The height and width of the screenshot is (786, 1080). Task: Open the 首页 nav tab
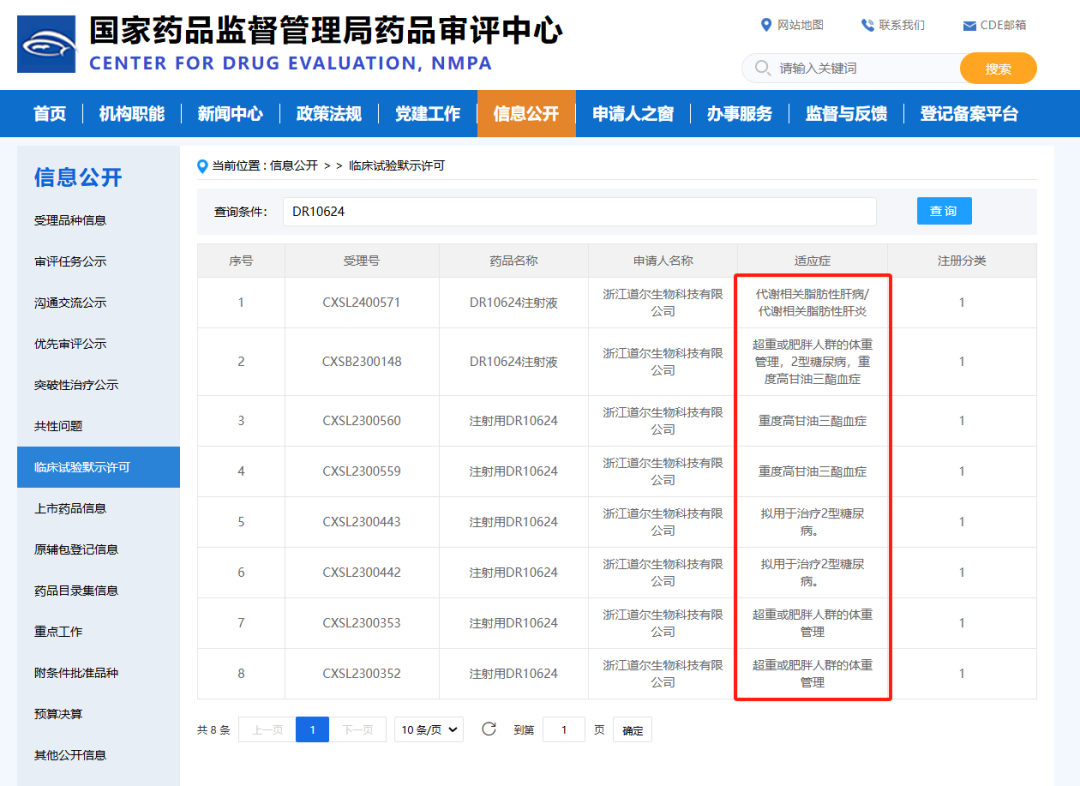point(50,114)
